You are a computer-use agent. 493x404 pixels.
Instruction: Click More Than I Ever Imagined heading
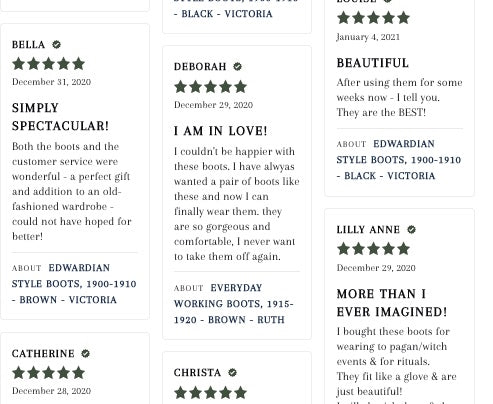pyautogui.click(x=392, y=303)
